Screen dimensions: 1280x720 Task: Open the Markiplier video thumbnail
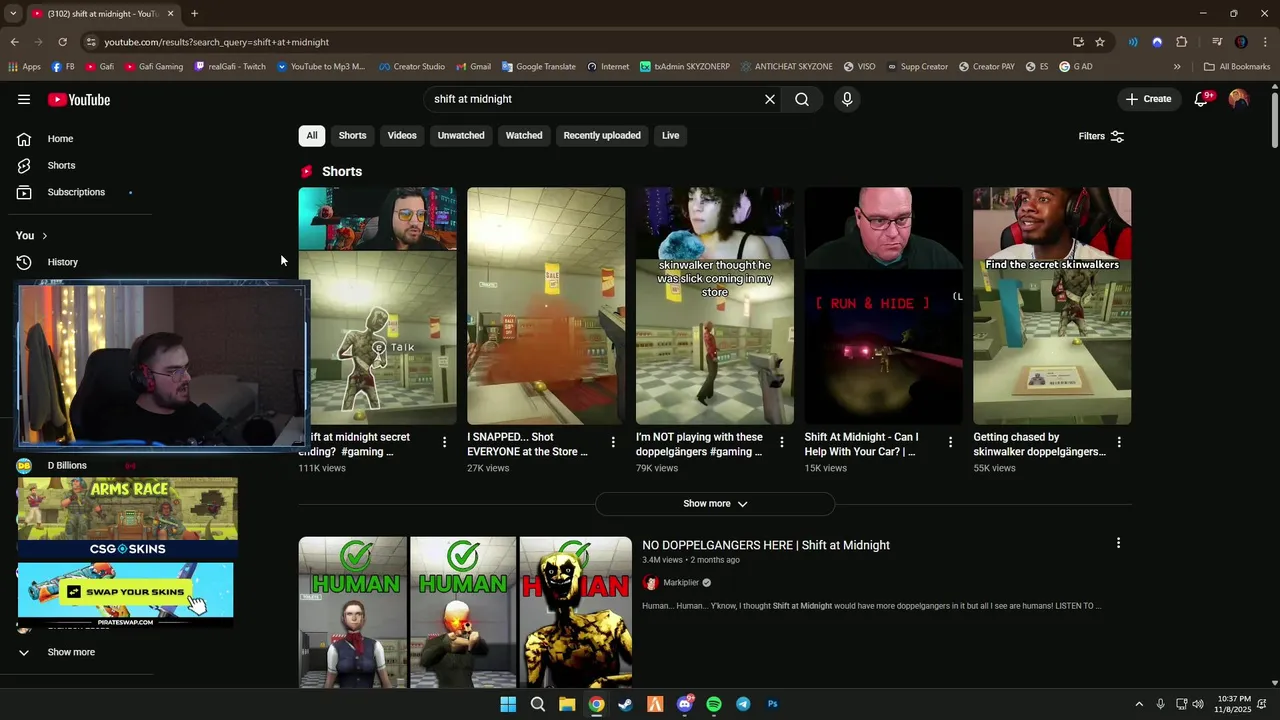click(465, 611)
